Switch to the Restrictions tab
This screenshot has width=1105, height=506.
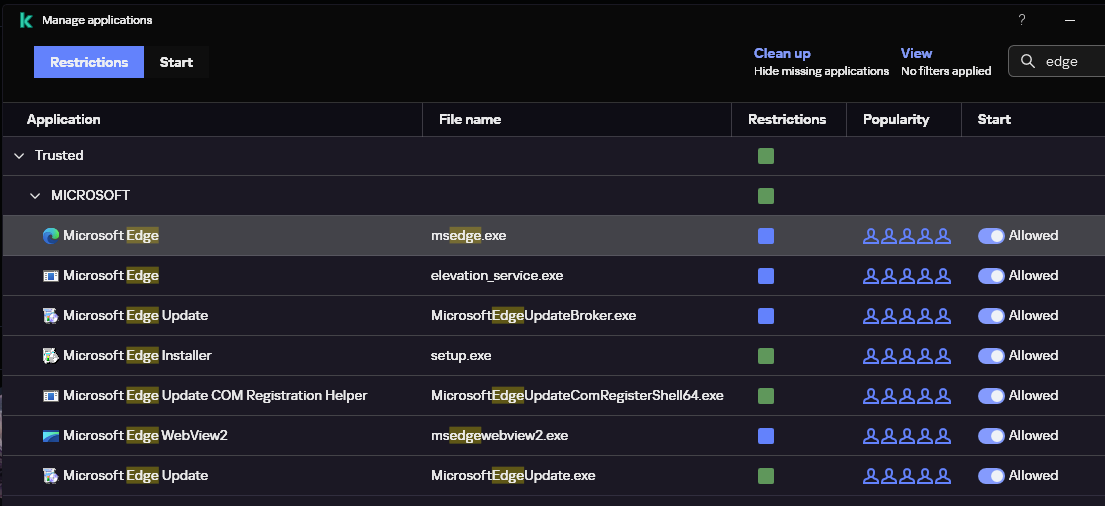point(89,62)
